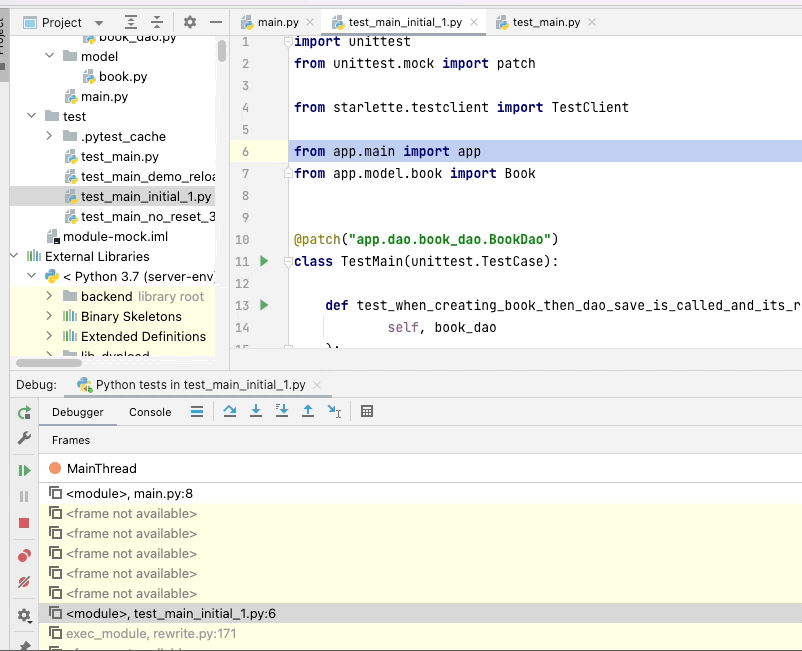Rerun the Python tests debug session
Image resolution: width=802 pixels, height=651 pixels.
pos(22,412)
